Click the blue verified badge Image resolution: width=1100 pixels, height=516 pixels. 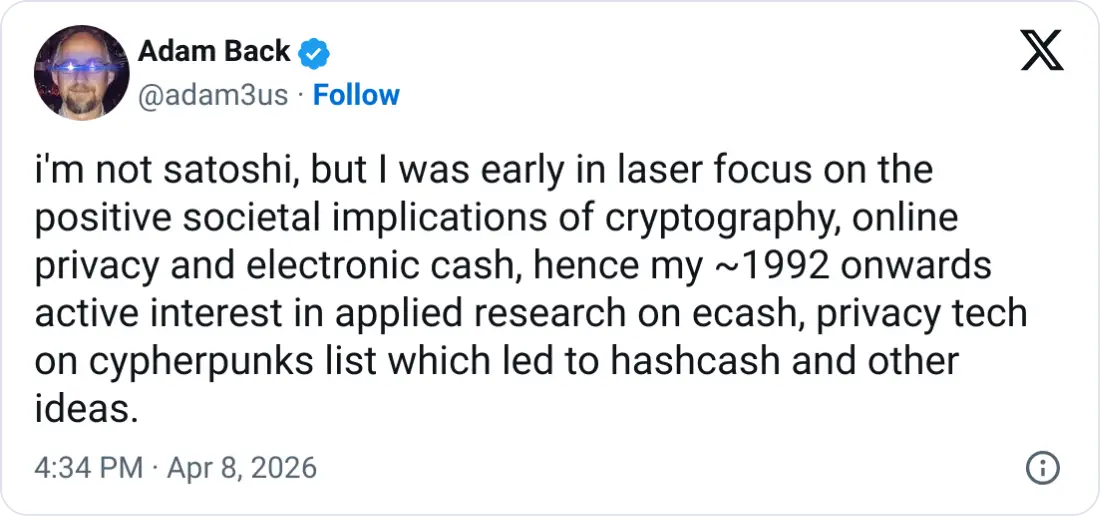point(315,51)
